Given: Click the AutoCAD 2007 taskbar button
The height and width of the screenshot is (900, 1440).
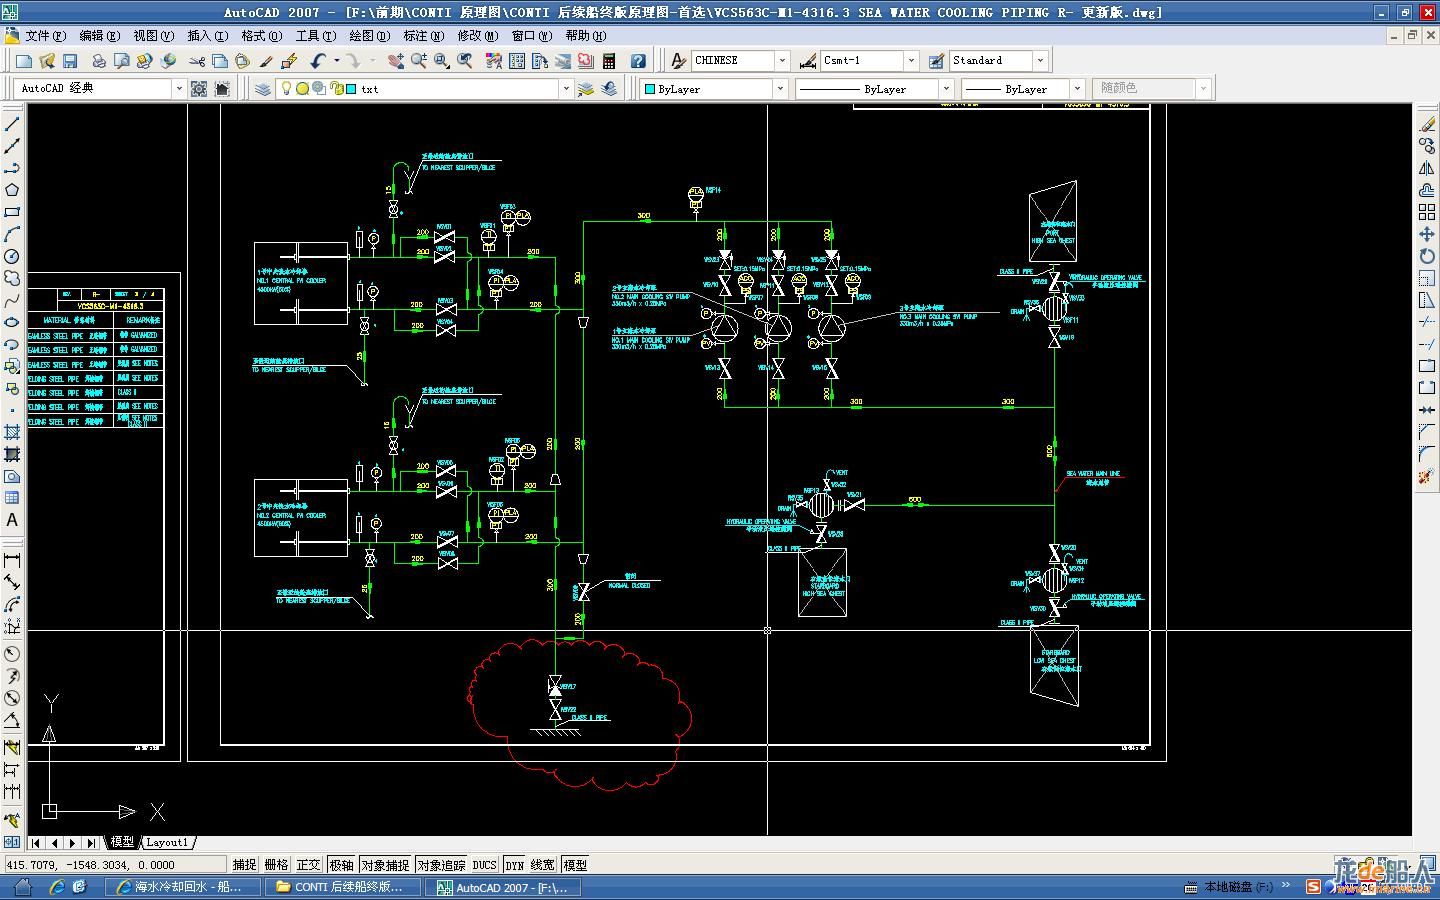Looking at the screenshot, I should click(x=502, y=887).
